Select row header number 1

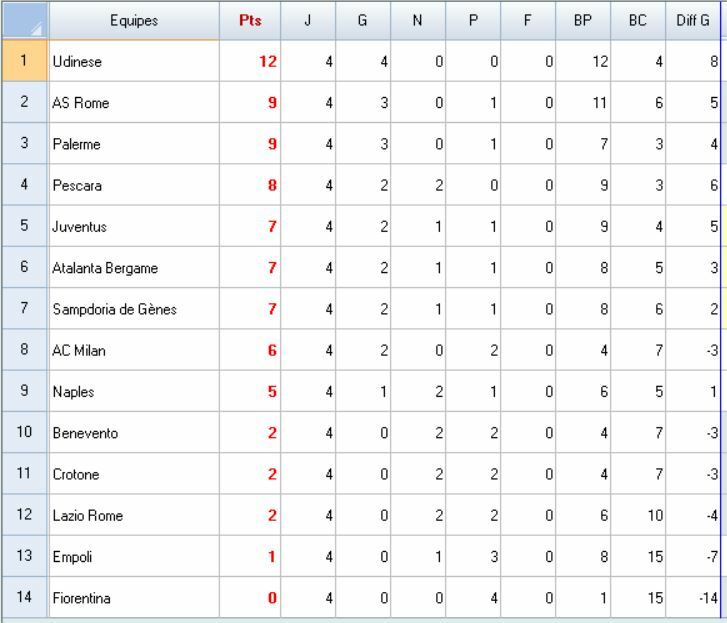(x=24, y=62)
